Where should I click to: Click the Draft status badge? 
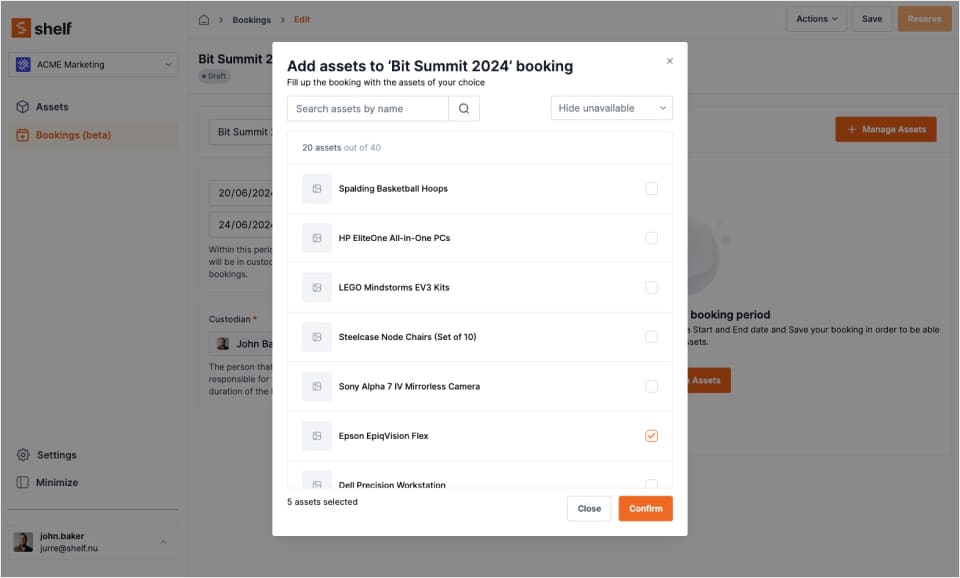click(x=214, y=77)
